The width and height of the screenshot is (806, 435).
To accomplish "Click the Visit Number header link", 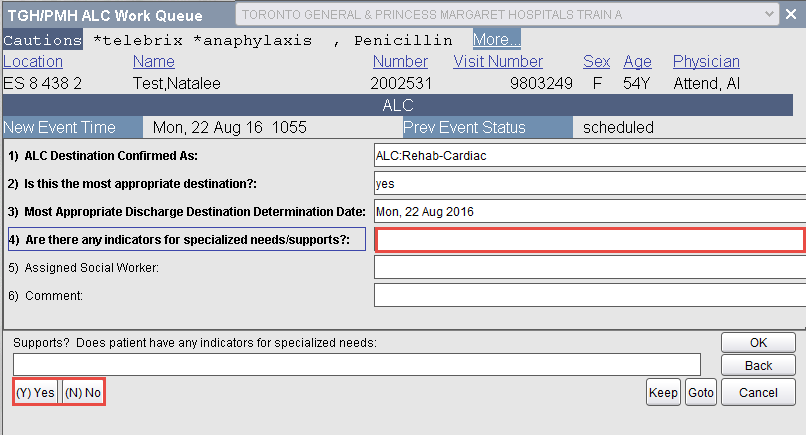I will [498, 62].
